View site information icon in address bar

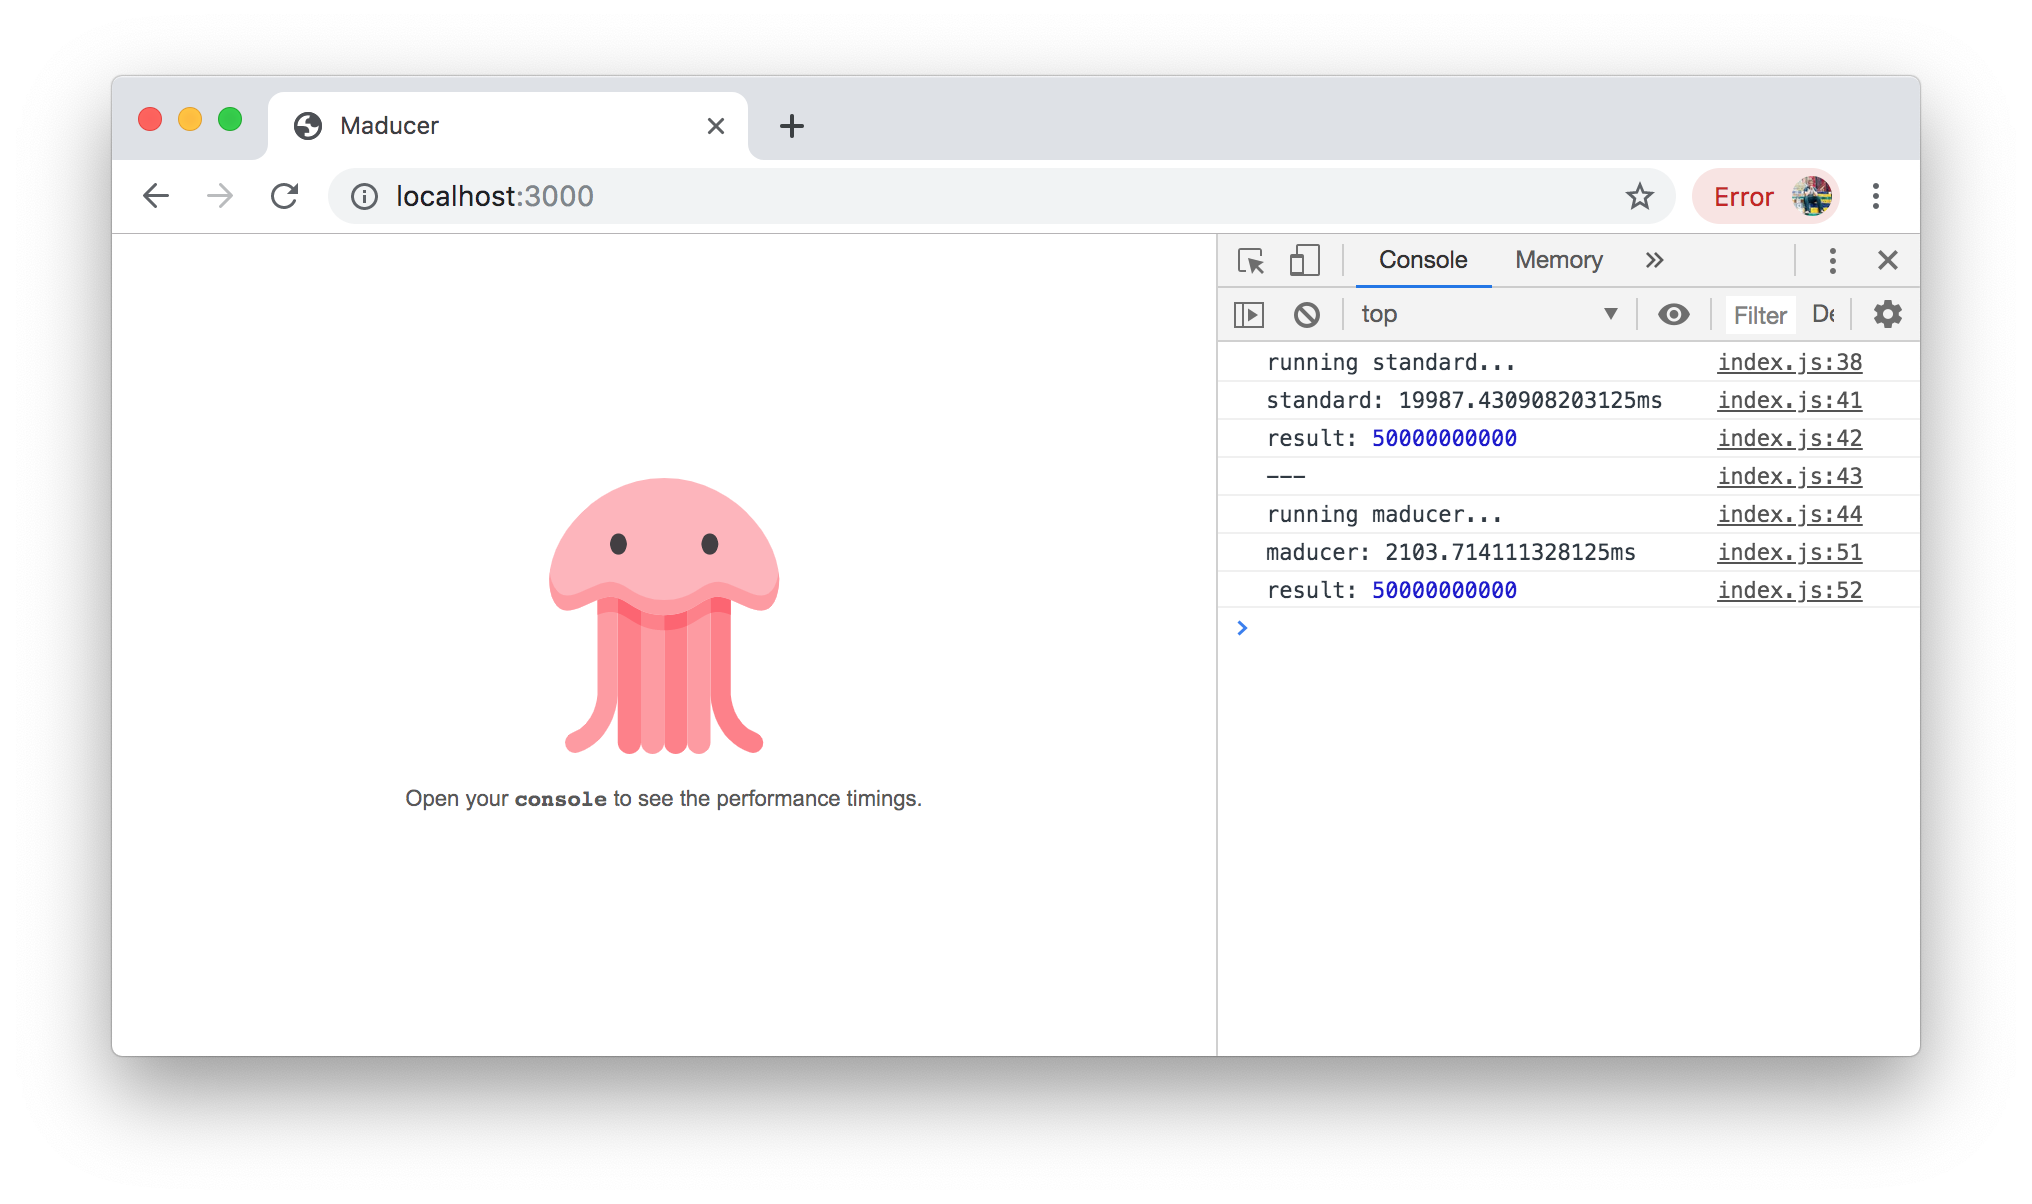(x=365, y=196)
